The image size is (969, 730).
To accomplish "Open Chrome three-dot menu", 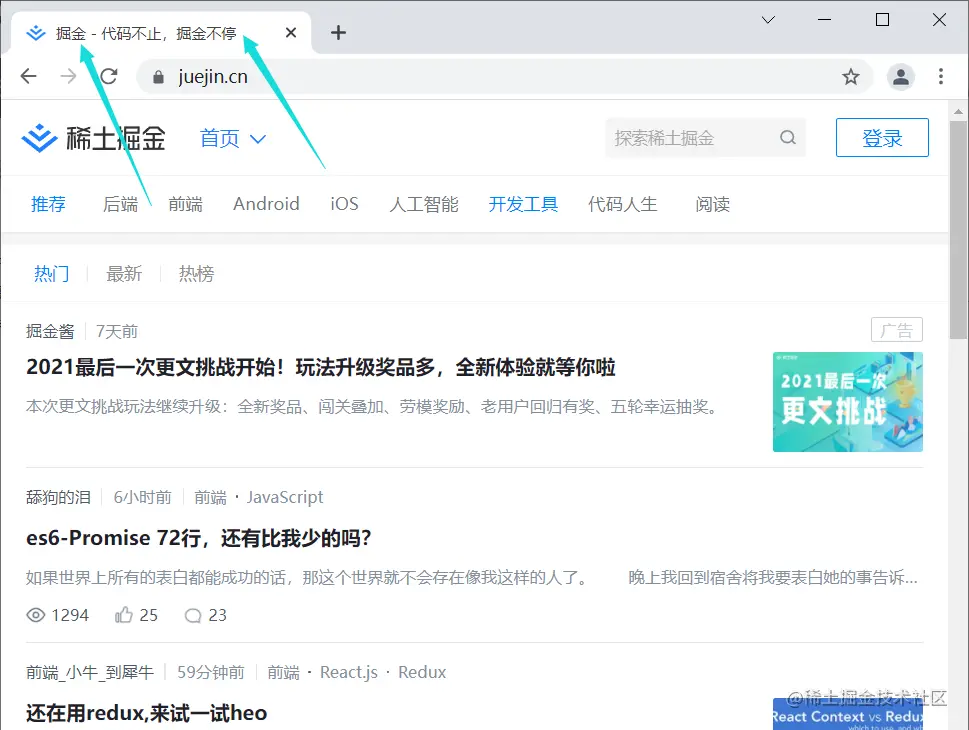I will [941, 77].
